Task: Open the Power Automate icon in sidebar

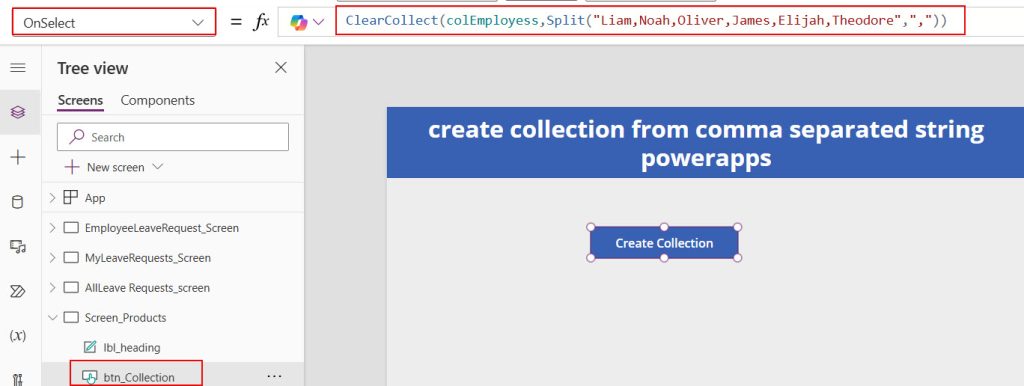Action: tap(18, 291)
